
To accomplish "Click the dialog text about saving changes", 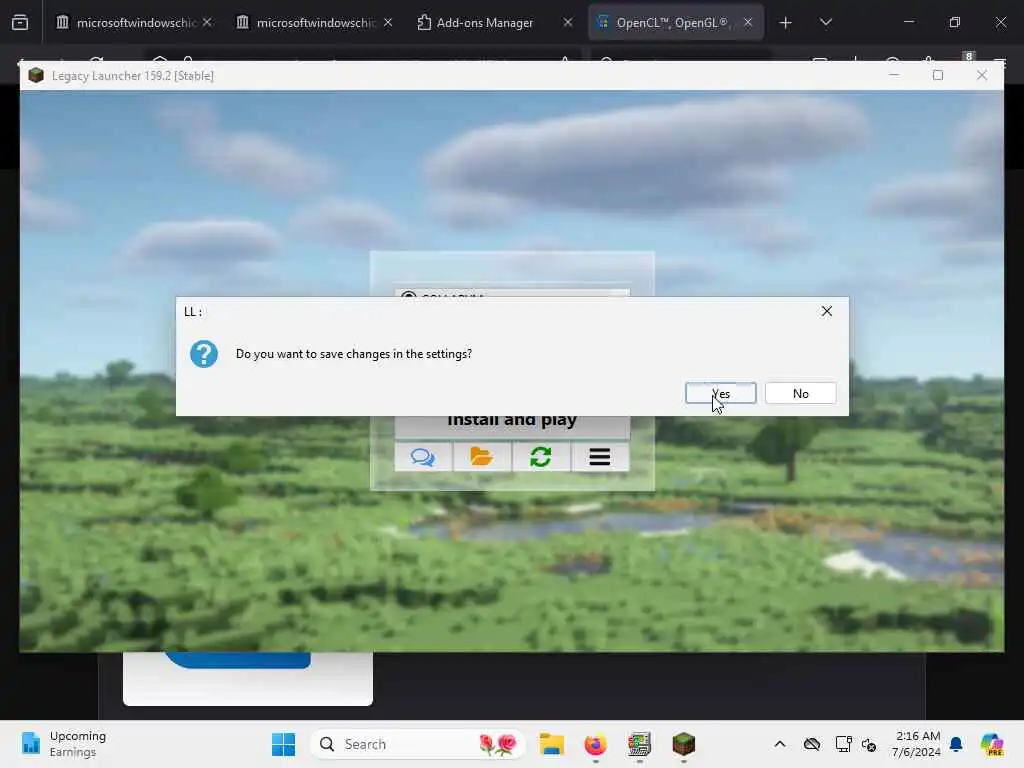I will point(354,354).
